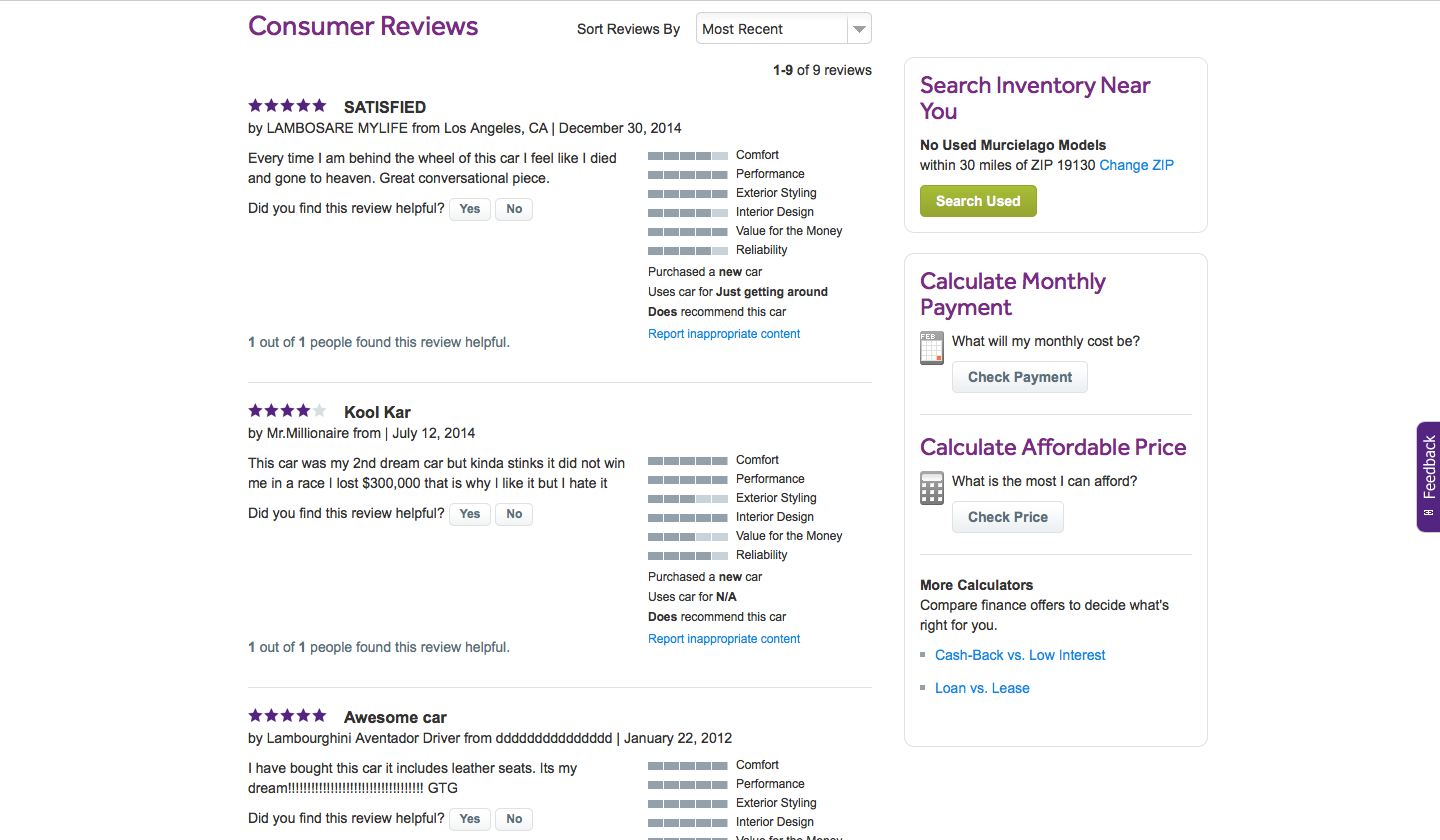
Task: Click the Check Price button
Action: (x=1008, y=517)
